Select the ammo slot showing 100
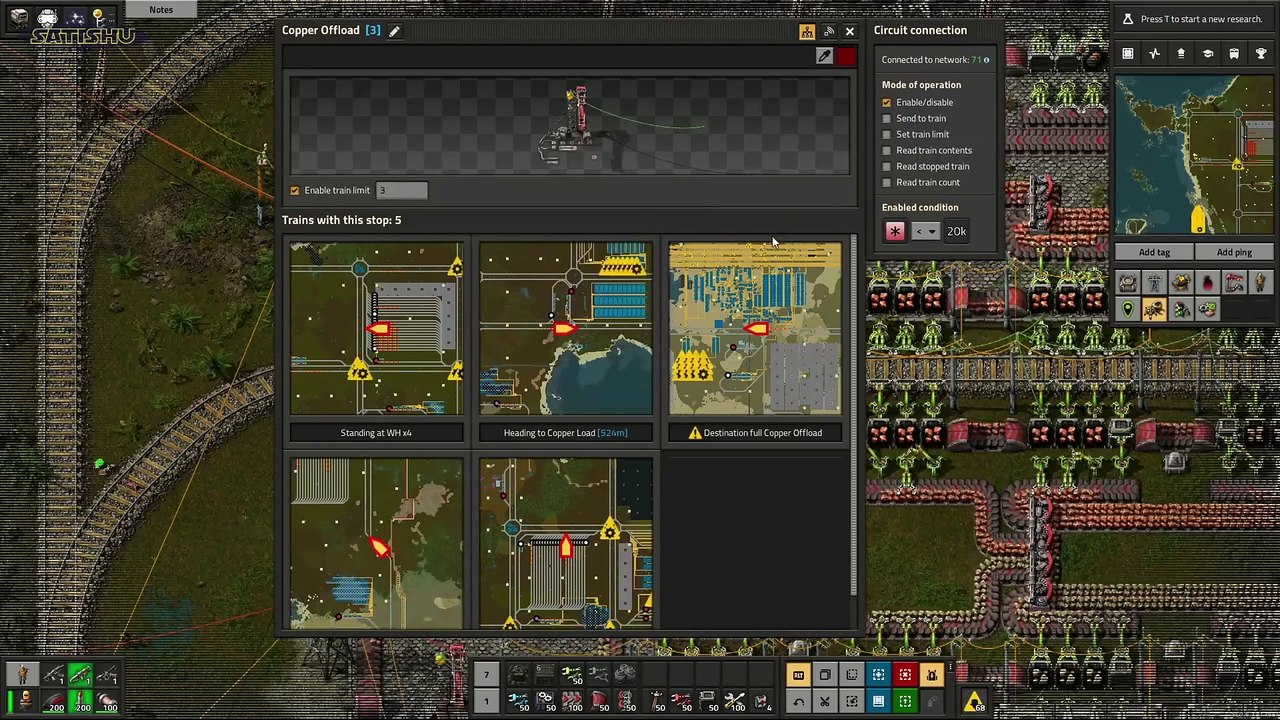The height and width of the screenshot is (720, 1280). (107, 701)
